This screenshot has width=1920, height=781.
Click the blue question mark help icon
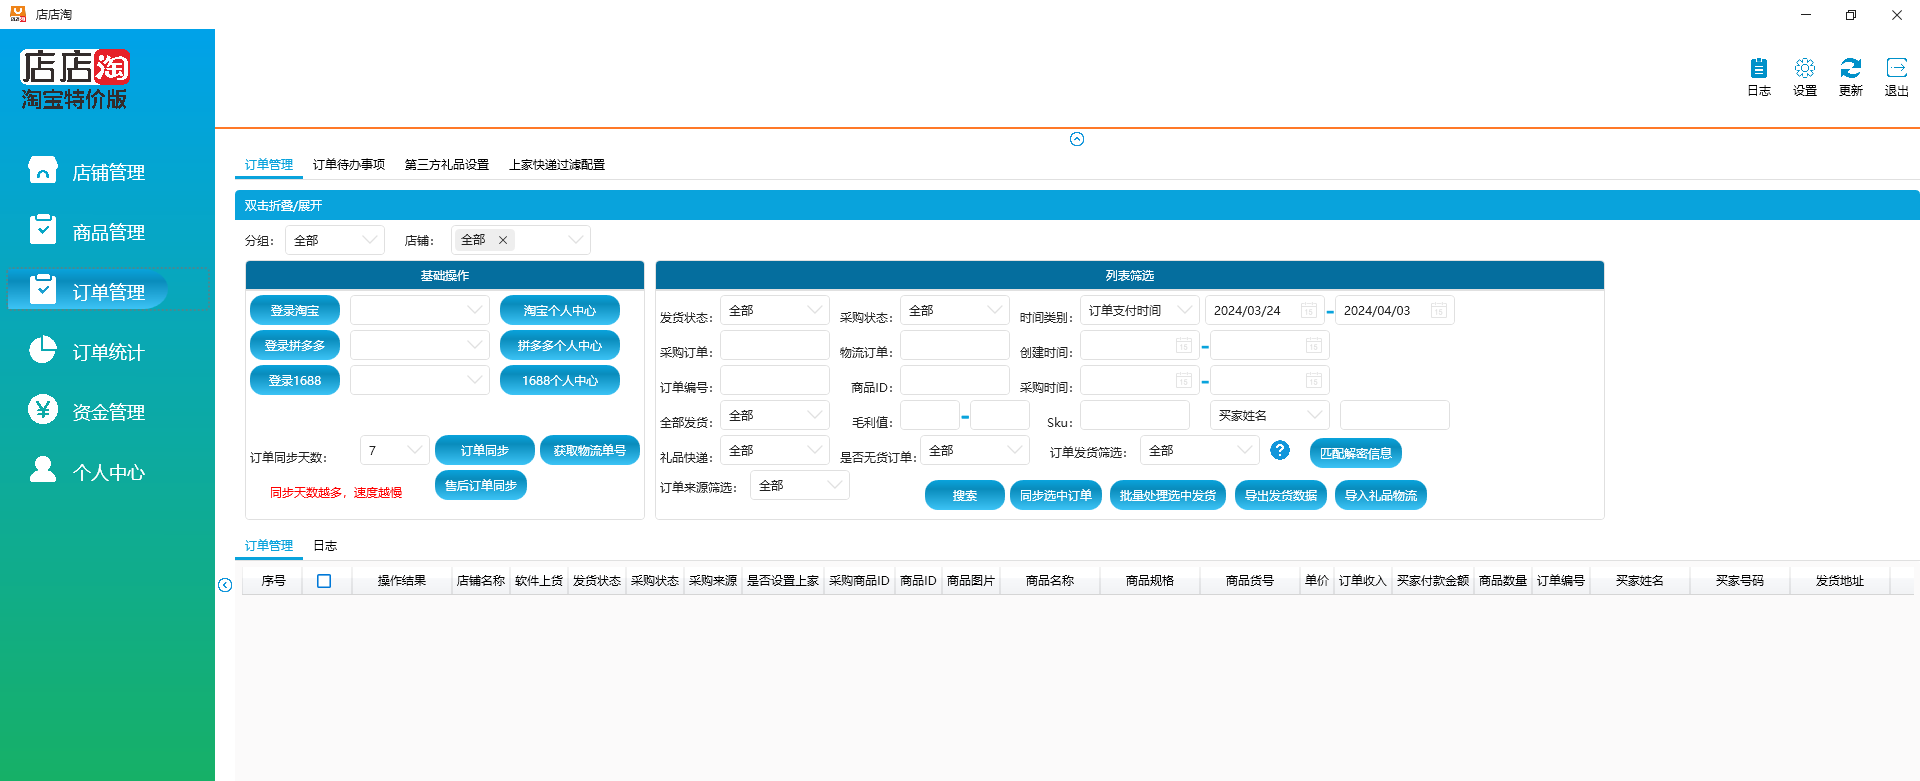tap(1280, 450)
